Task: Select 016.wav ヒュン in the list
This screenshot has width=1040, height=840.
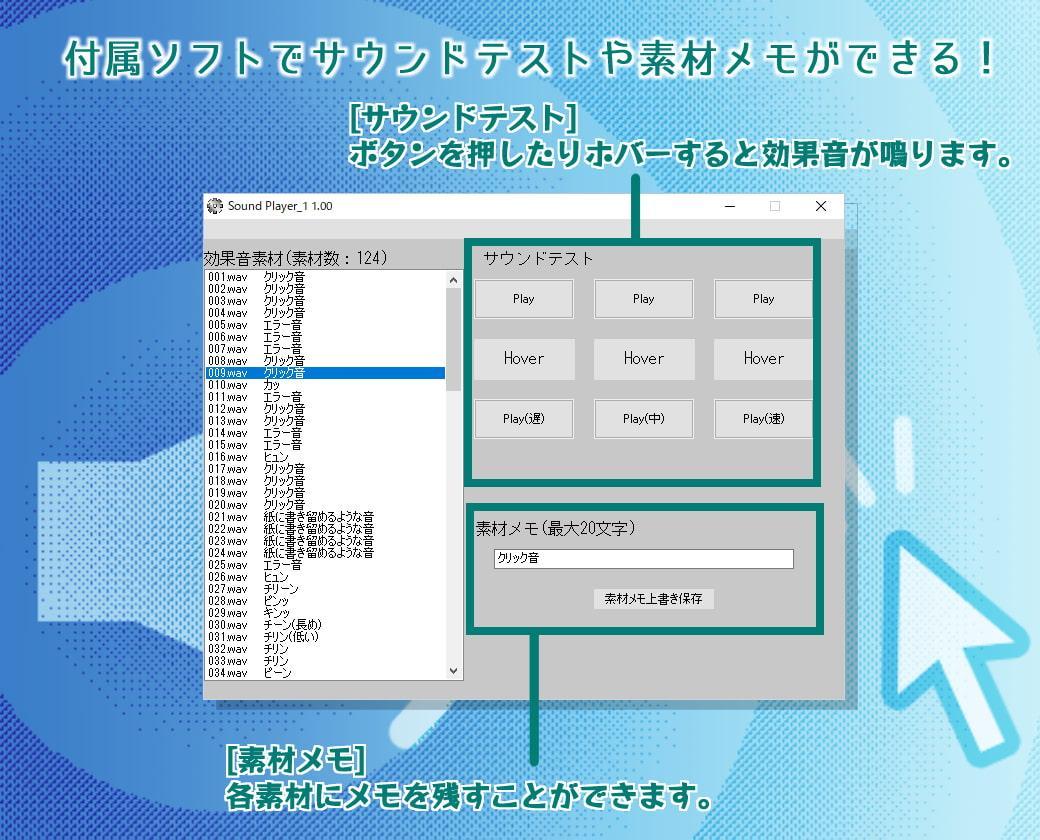Action: tap(325, 456)
